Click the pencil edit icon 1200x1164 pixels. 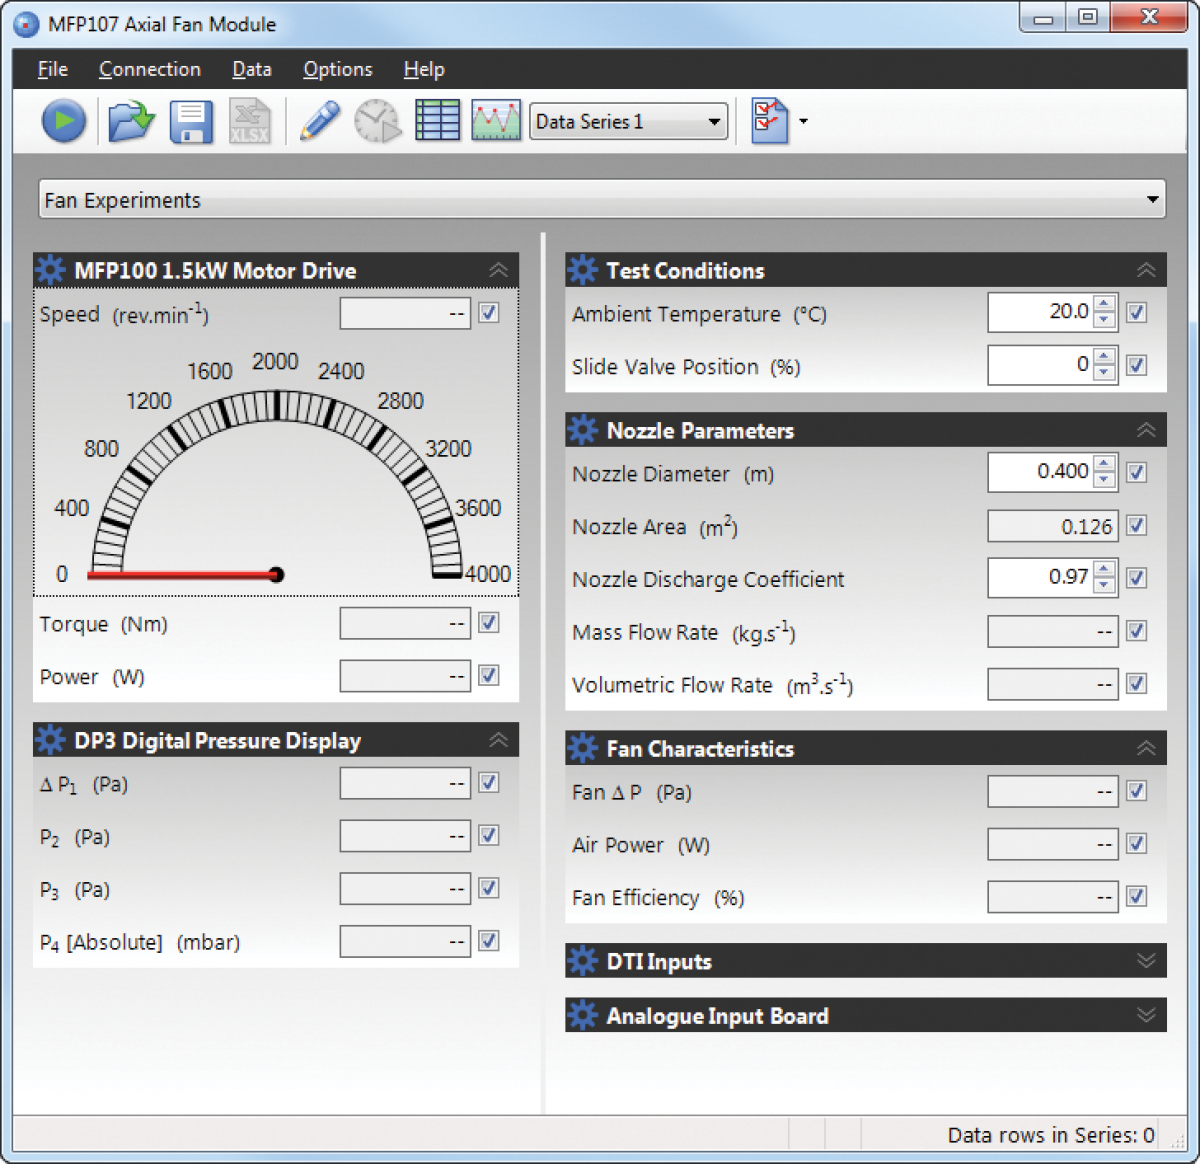[320, 121]
